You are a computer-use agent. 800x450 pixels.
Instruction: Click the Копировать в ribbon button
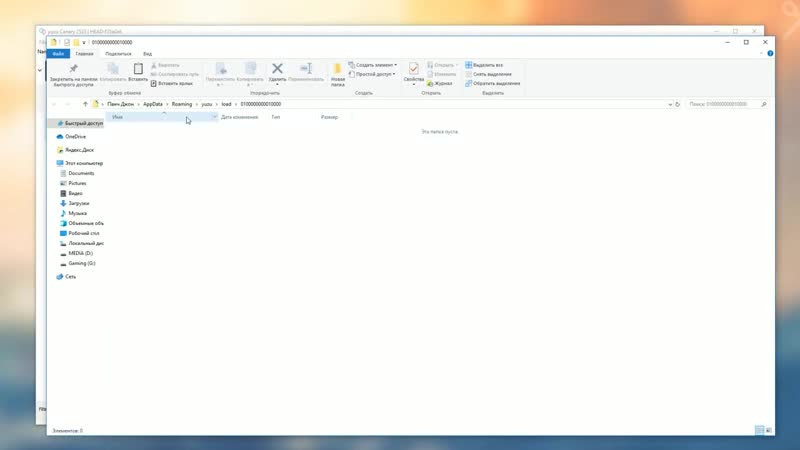[250, 74]
